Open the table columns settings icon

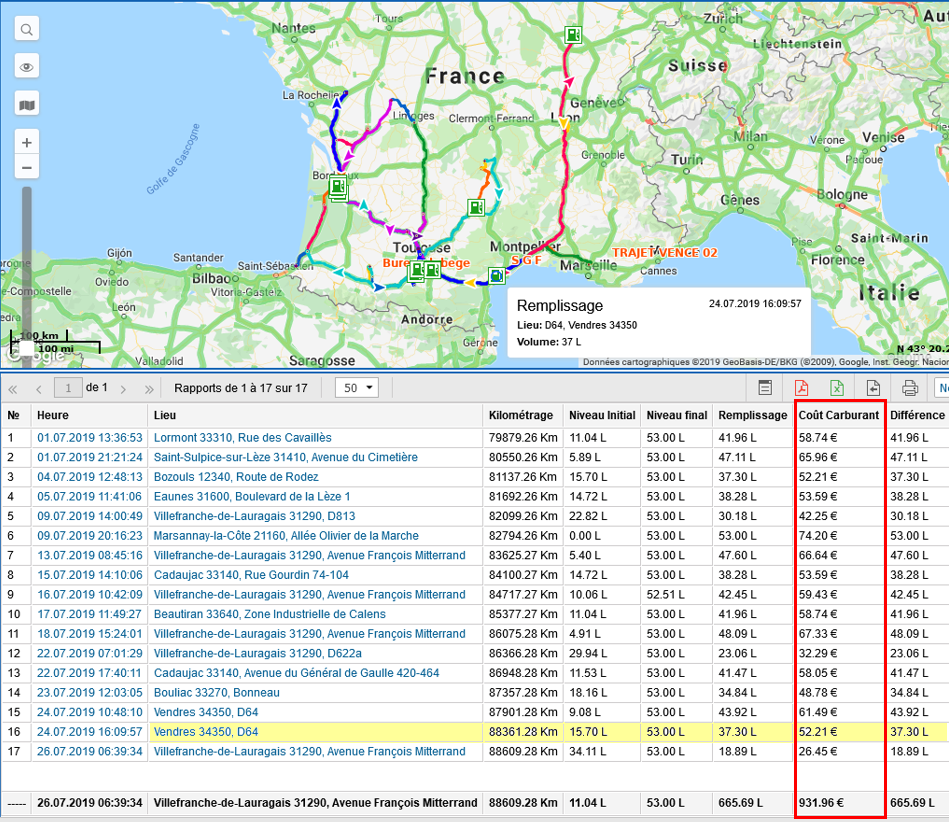[x=765, y=388]
